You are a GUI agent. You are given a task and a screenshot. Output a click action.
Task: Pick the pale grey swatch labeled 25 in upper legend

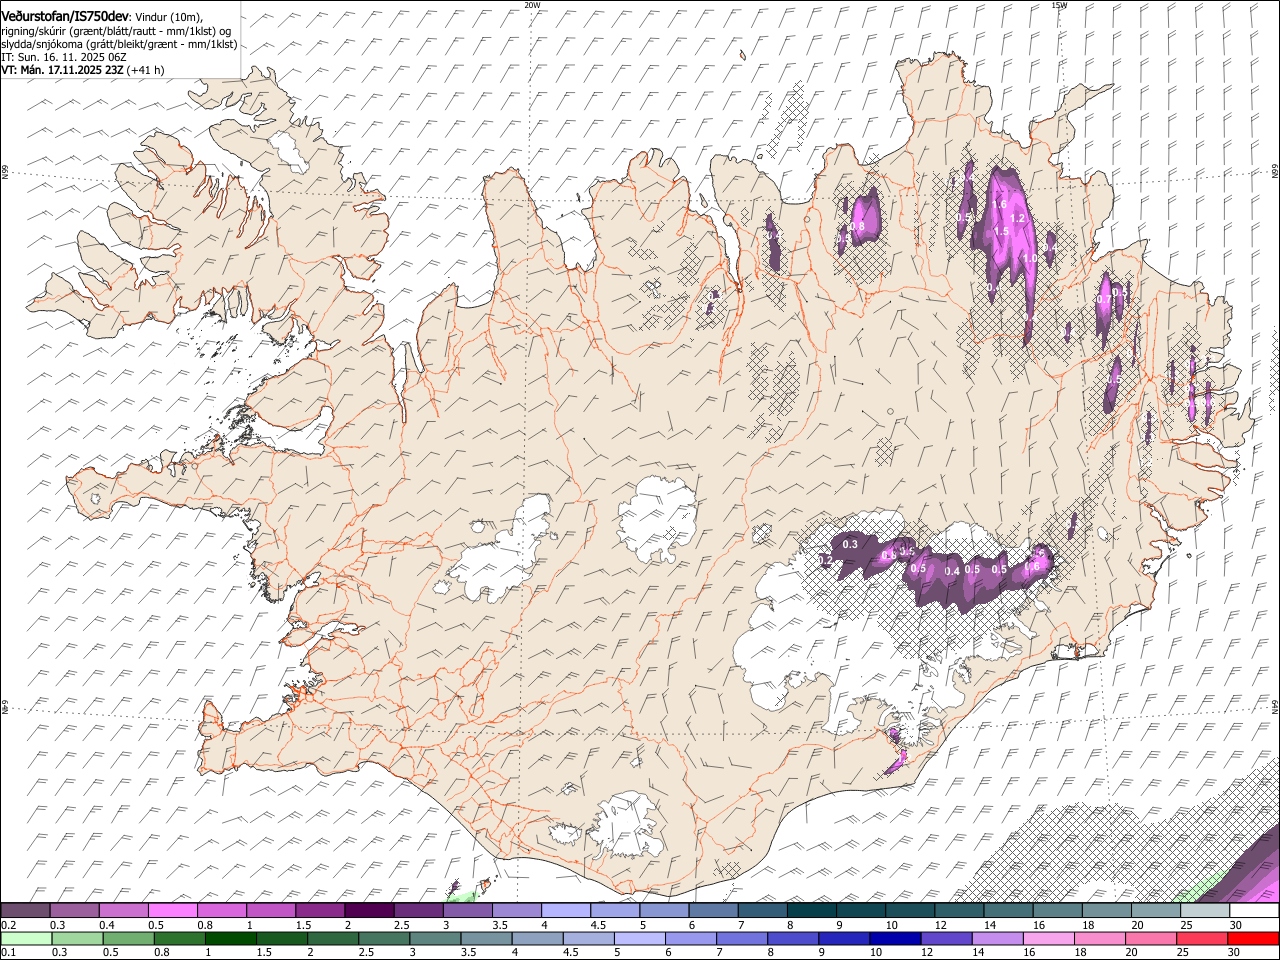click(x=1205, y=911)
